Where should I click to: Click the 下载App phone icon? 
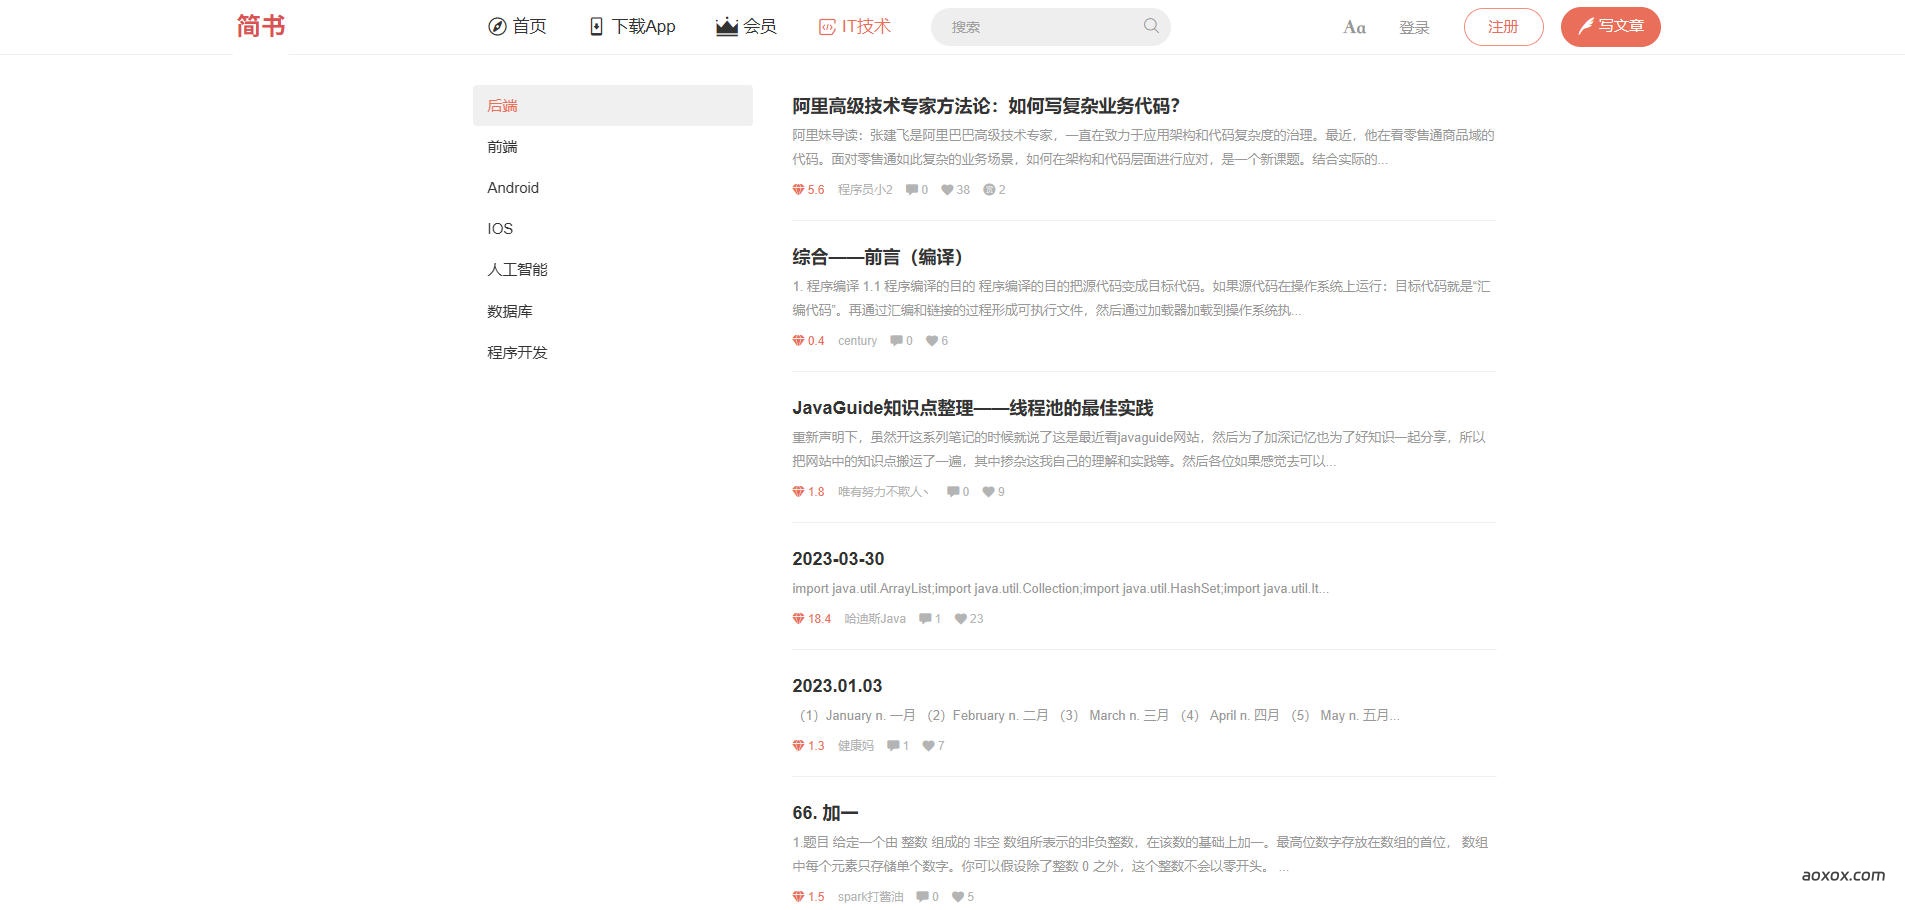(595, 26)
